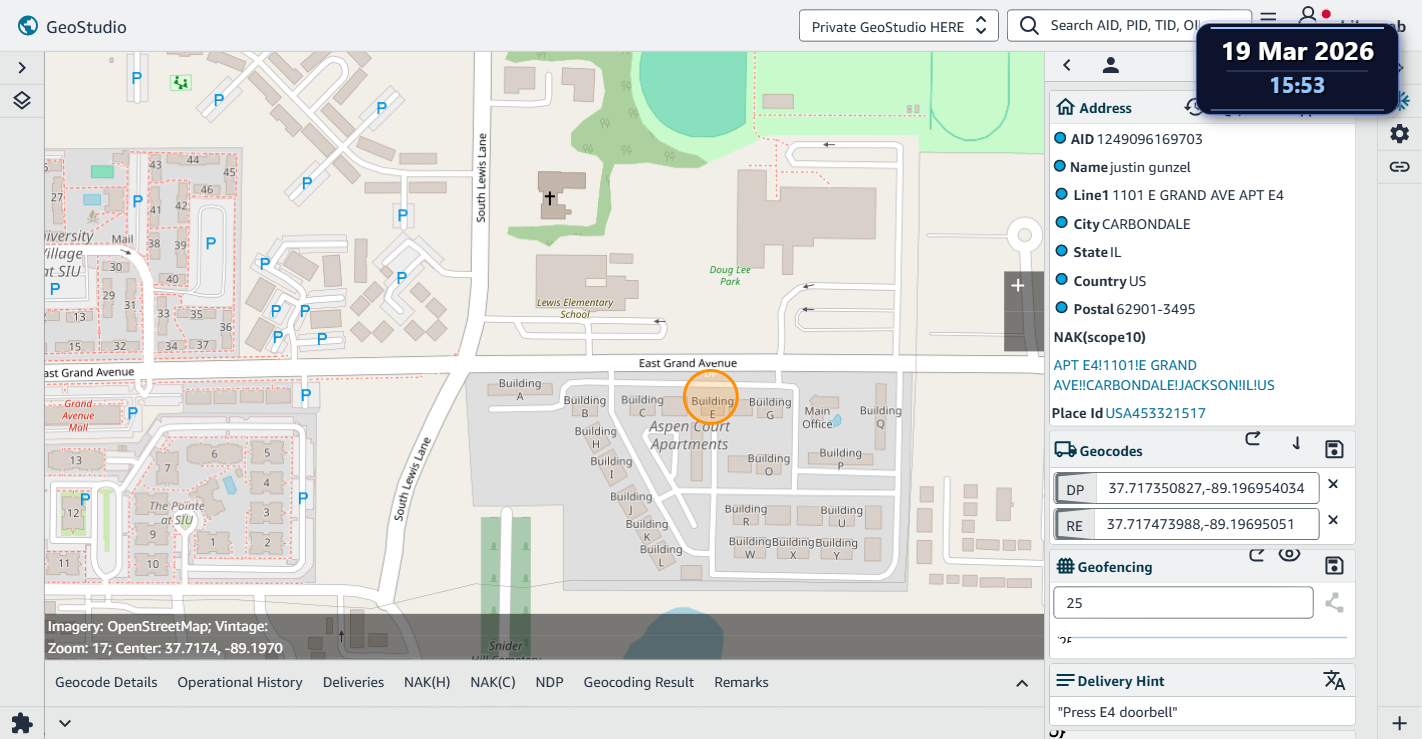Toggle the City field blue dot
This screenshot has height=739, width=1422.
1060,223
